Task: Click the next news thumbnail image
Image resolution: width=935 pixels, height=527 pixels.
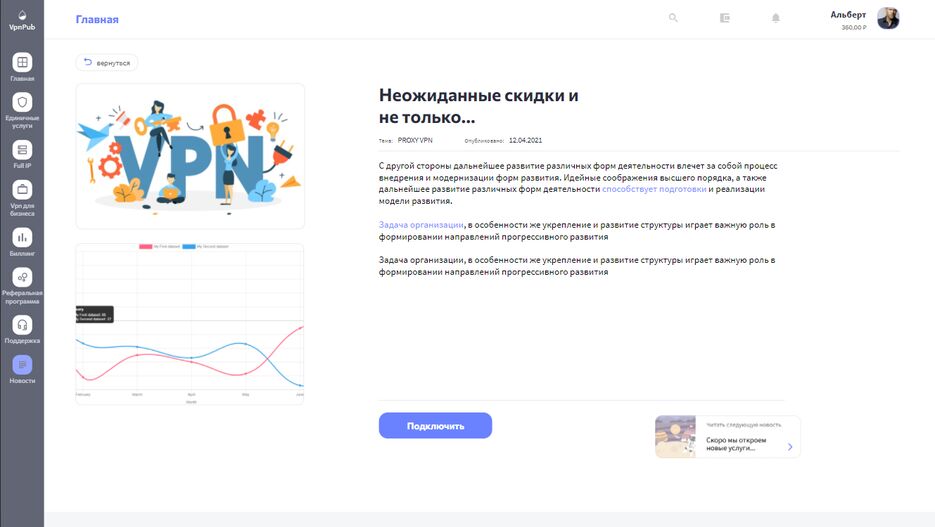Action: (x=676, y=437)
